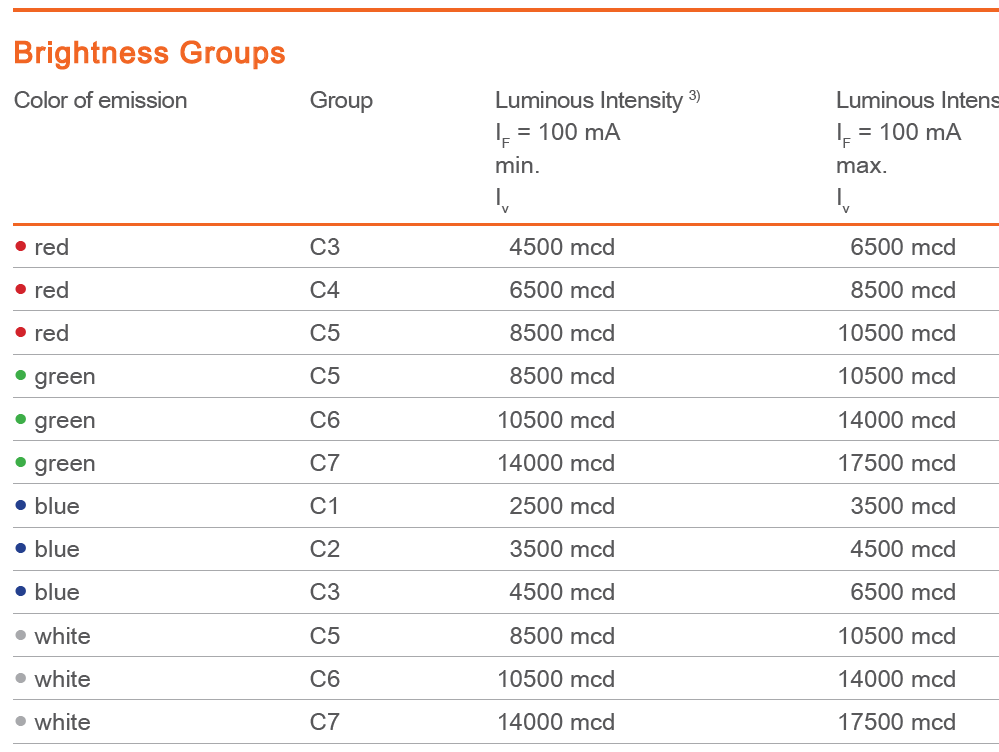Select group "C7" in the green row
This screenshot has width=999, height=752.
click(x=325, y=463)
